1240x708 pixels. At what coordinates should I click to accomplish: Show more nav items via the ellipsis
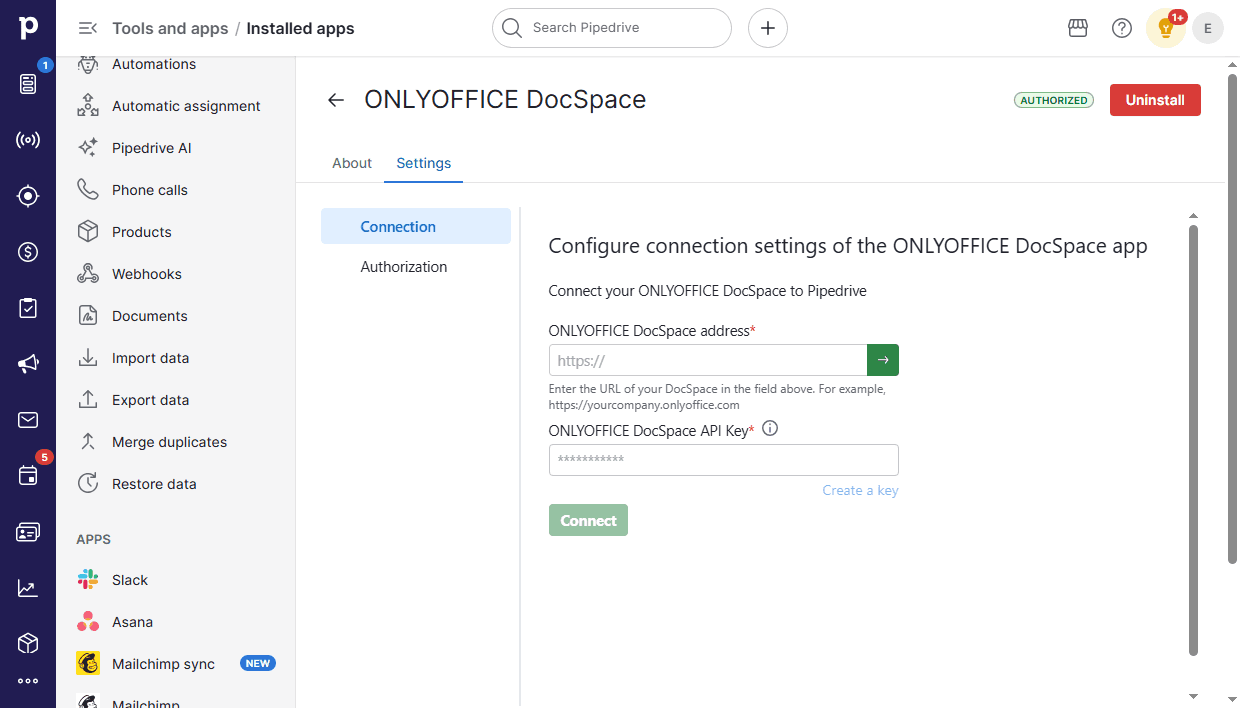(28, 681)
